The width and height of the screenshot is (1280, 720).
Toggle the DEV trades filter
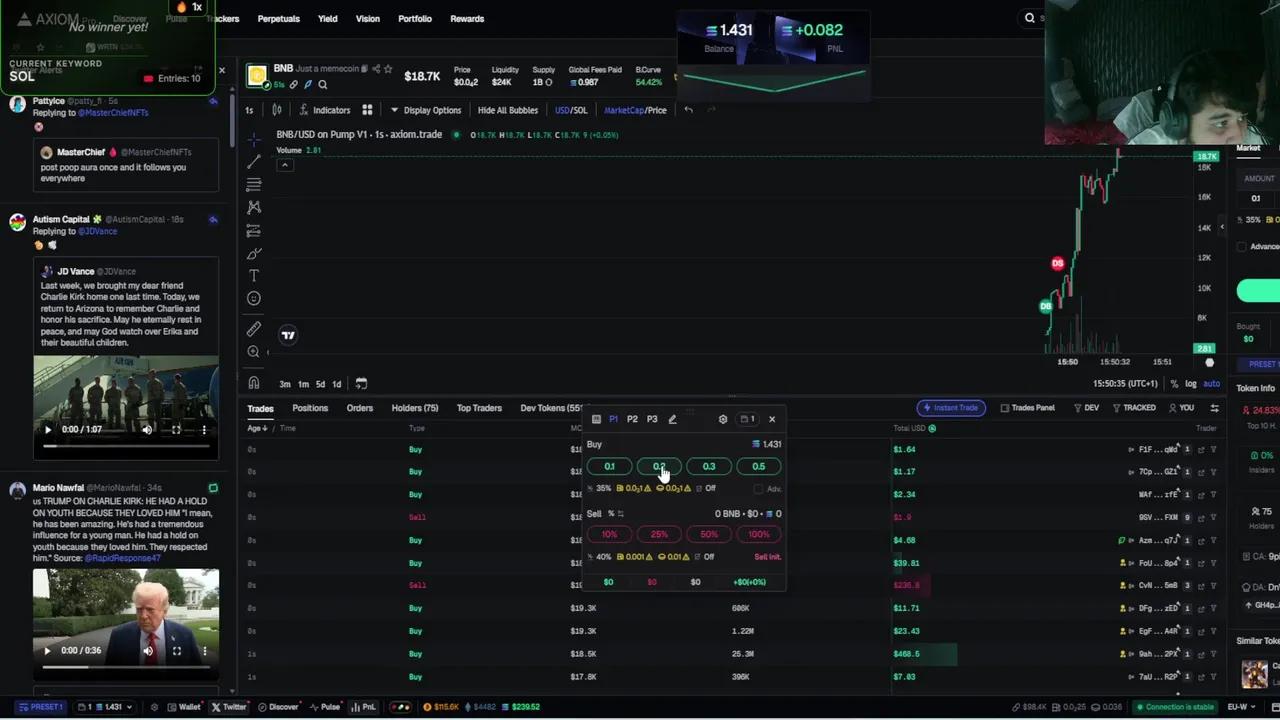1086,408
